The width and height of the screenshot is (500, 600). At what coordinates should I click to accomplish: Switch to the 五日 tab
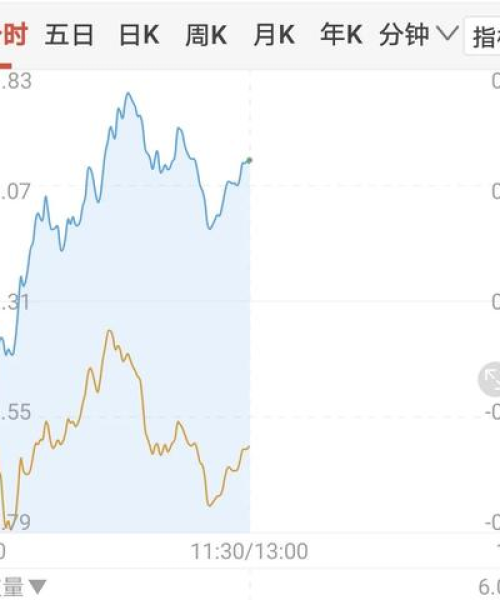pyautogui.click(x=69, y=35)
